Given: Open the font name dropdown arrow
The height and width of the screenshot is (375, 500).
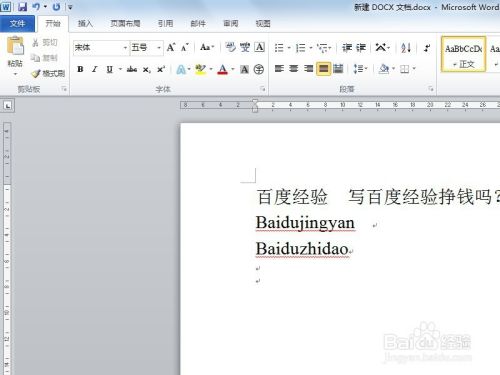Looking at the screenshot, I should [125, 48].
